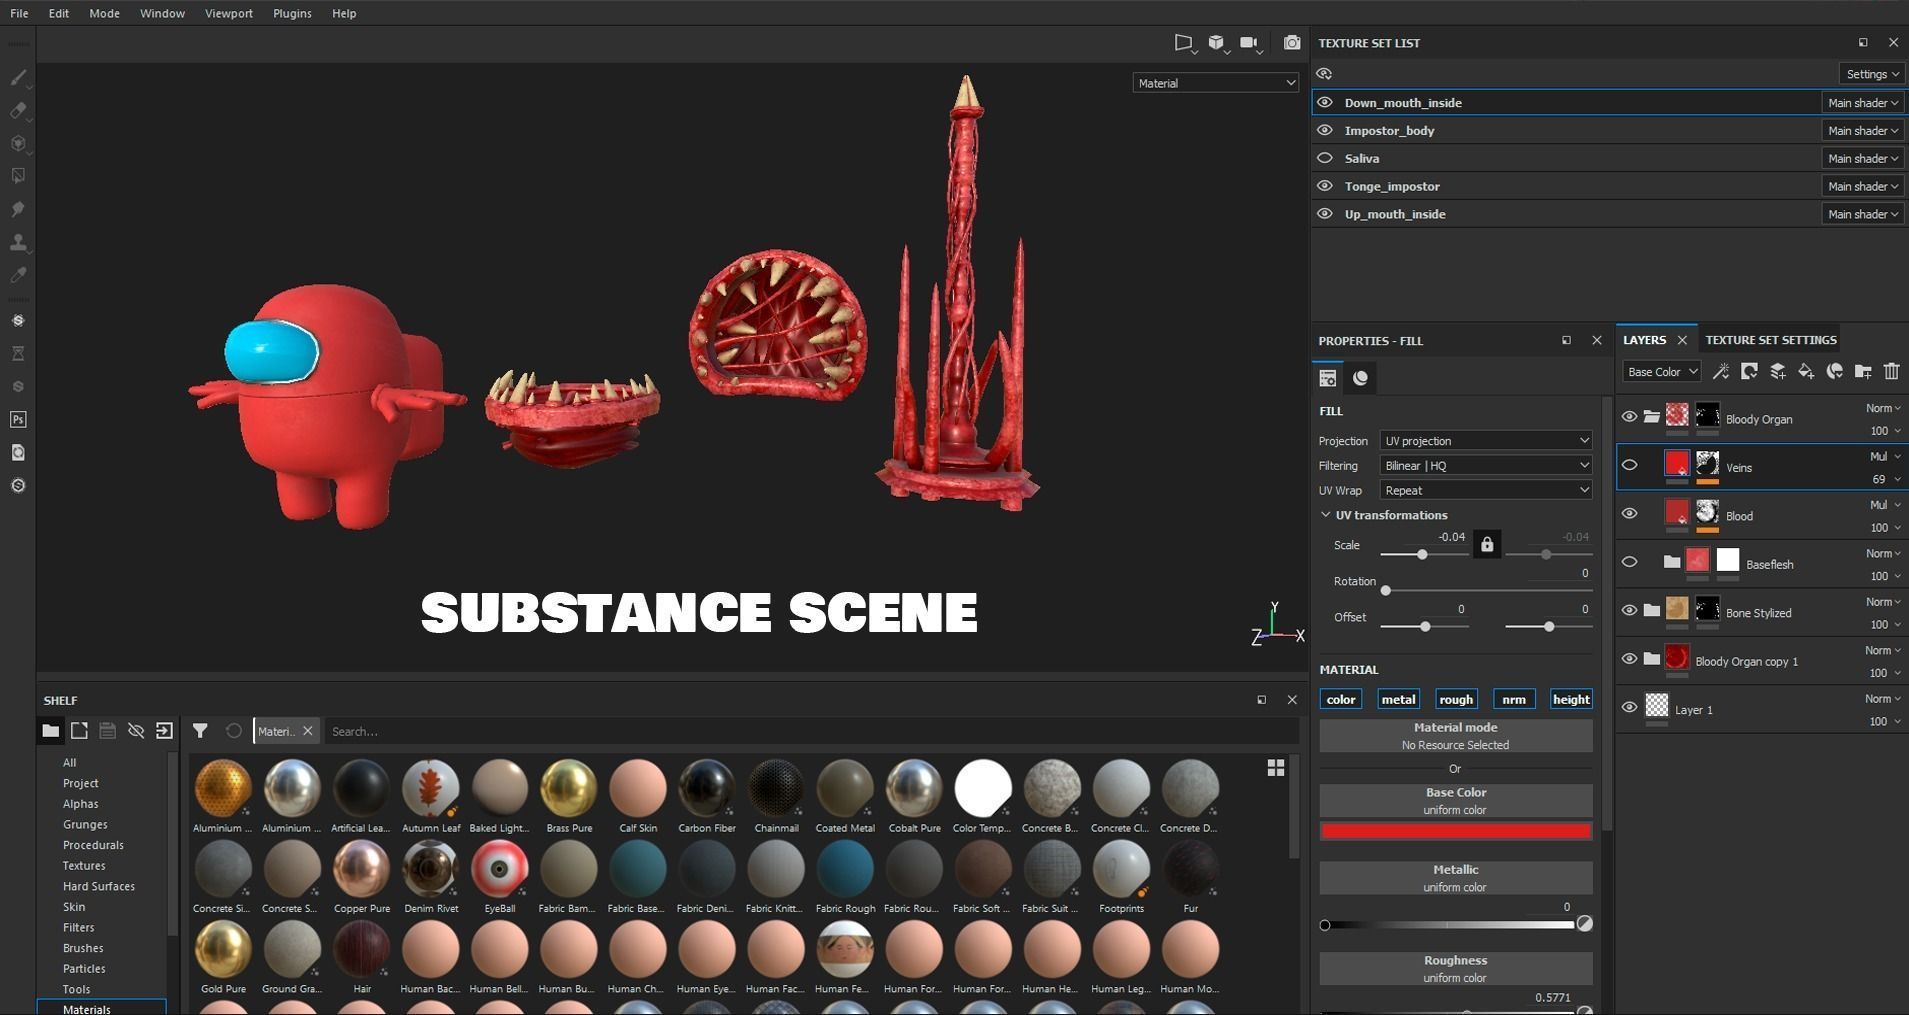Collapse the UV transformations section

point(1326,515)
